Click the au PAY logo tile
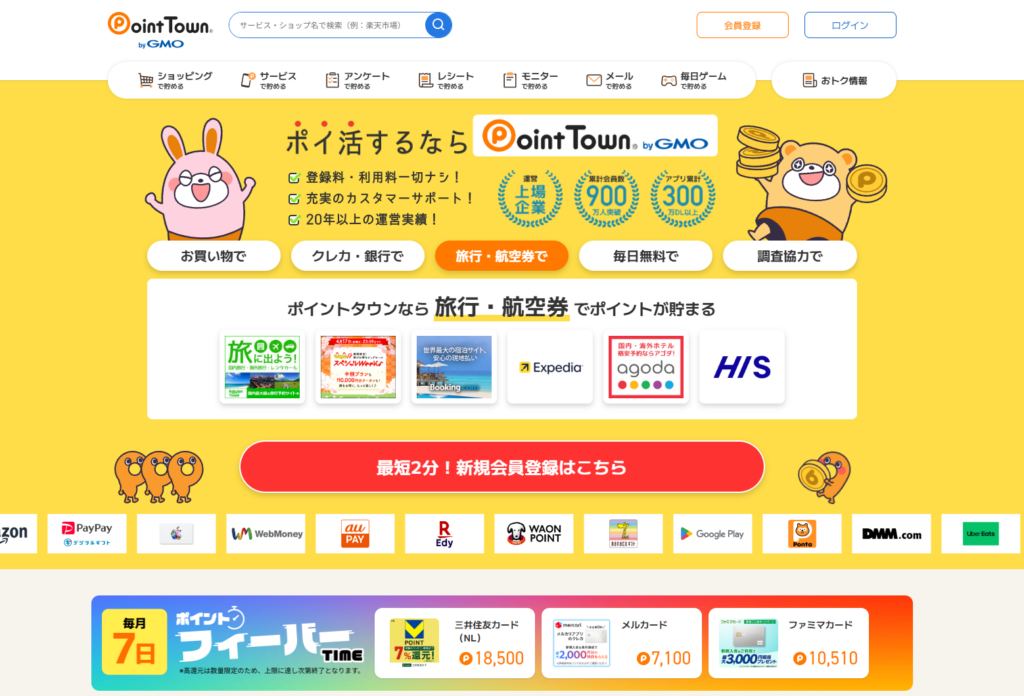 355,533
